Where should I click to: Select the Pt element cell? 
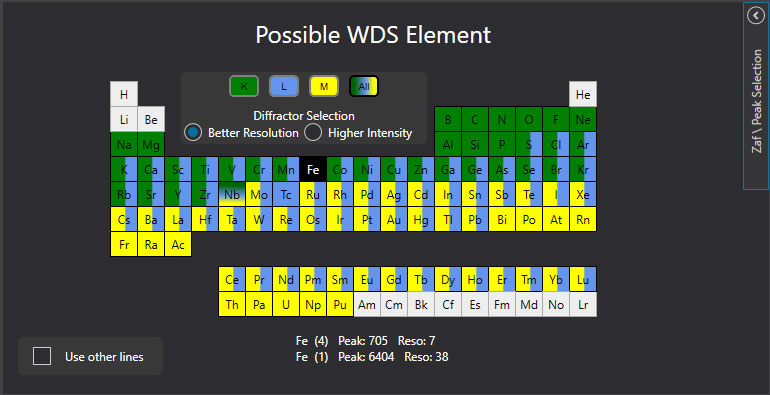pos(367,220)
